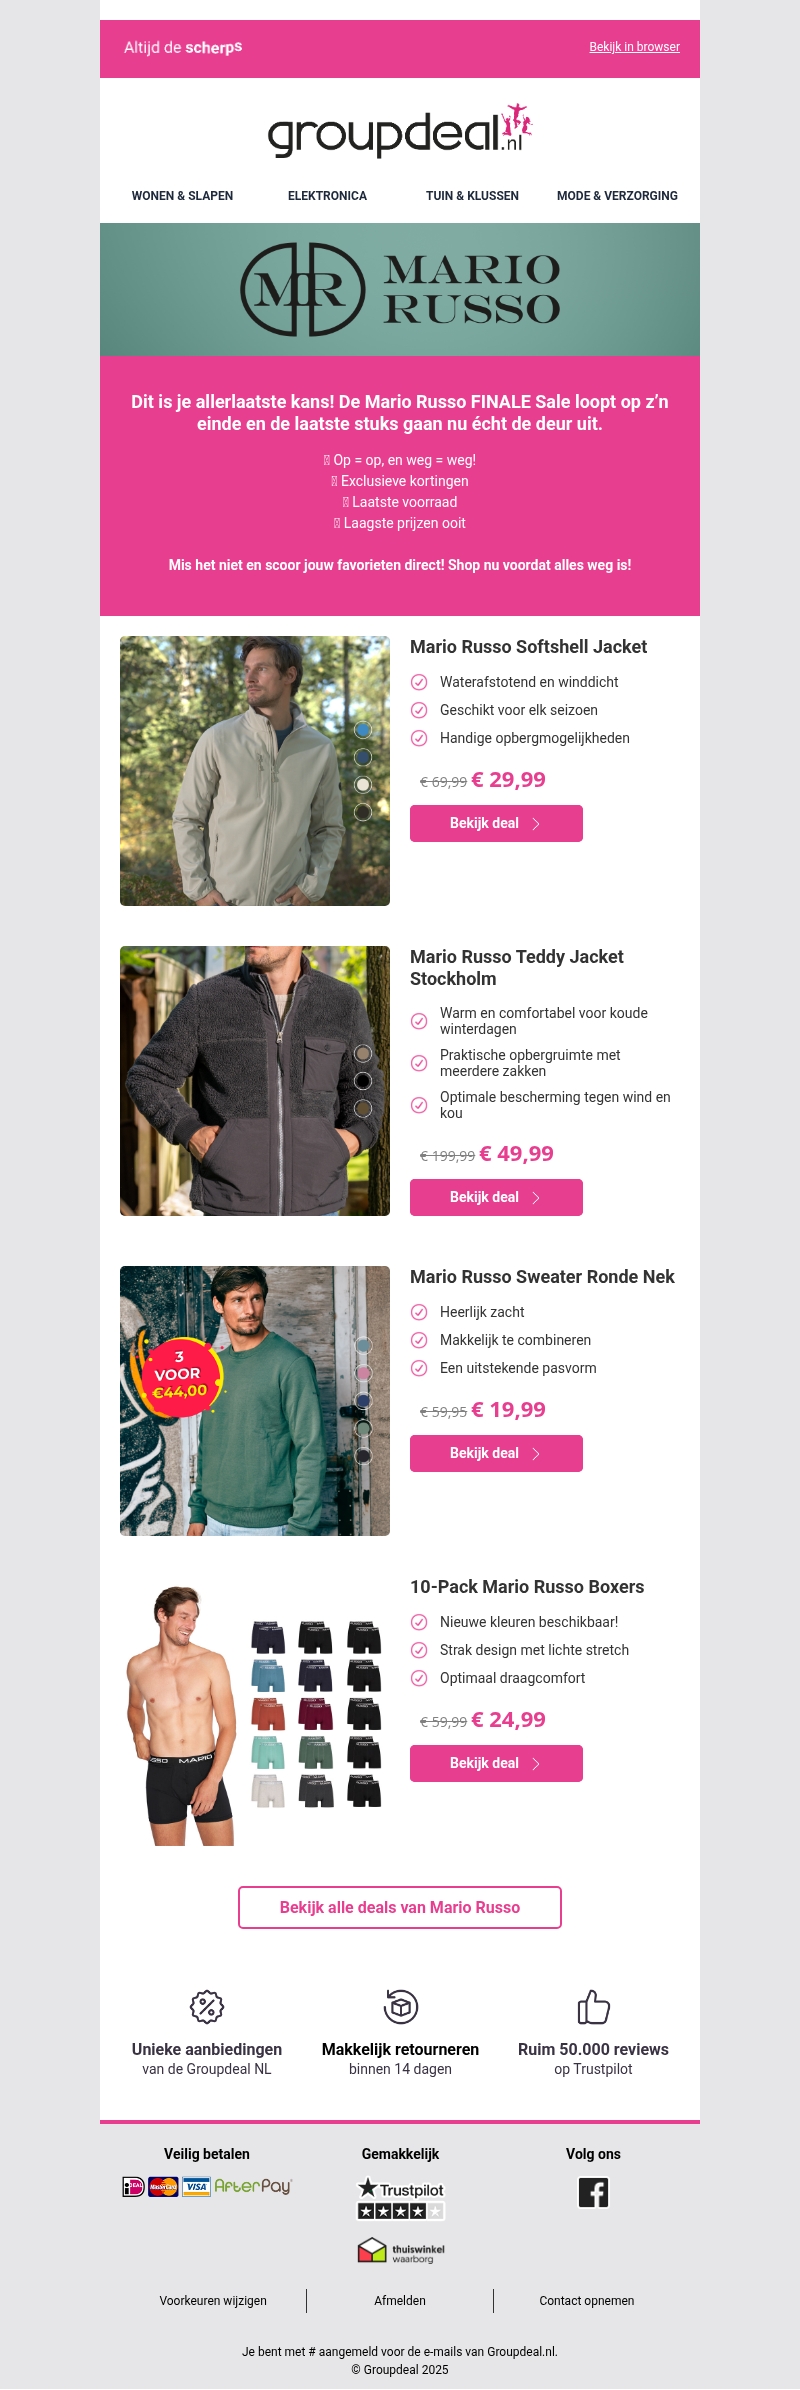Click Bekijk deal for Softshell Jacket
Viewport: 800px width, 2390px height.
pos(496,823)
